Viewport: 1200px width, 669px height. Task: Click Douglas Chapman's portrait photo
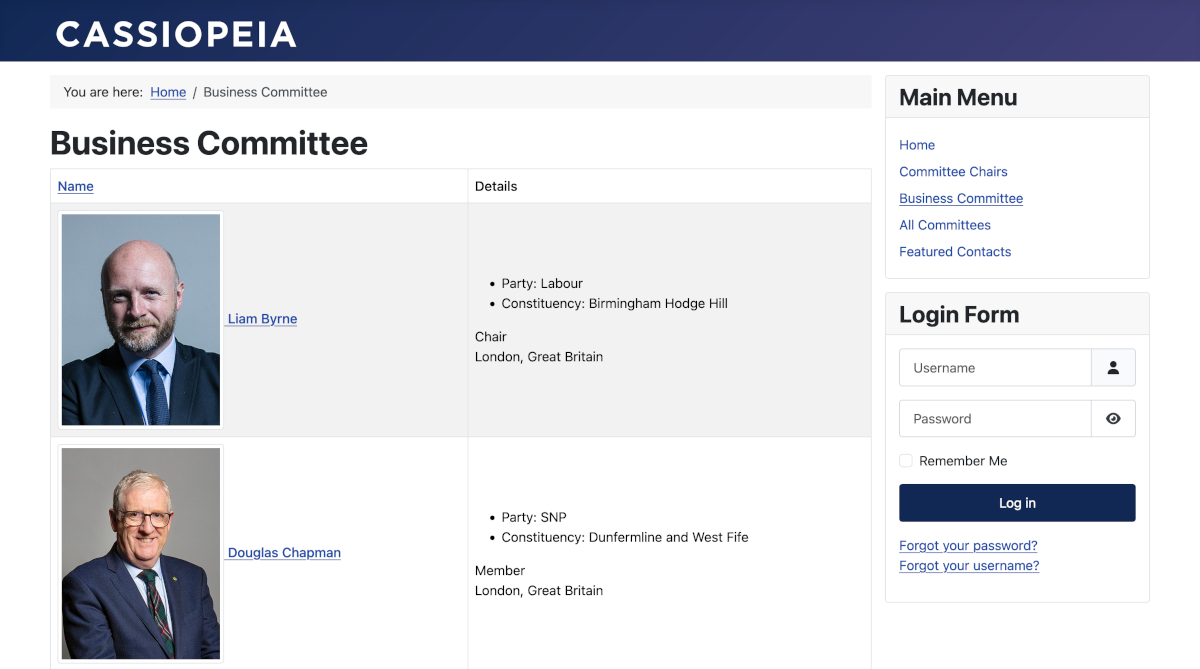(x=140, y=553)
